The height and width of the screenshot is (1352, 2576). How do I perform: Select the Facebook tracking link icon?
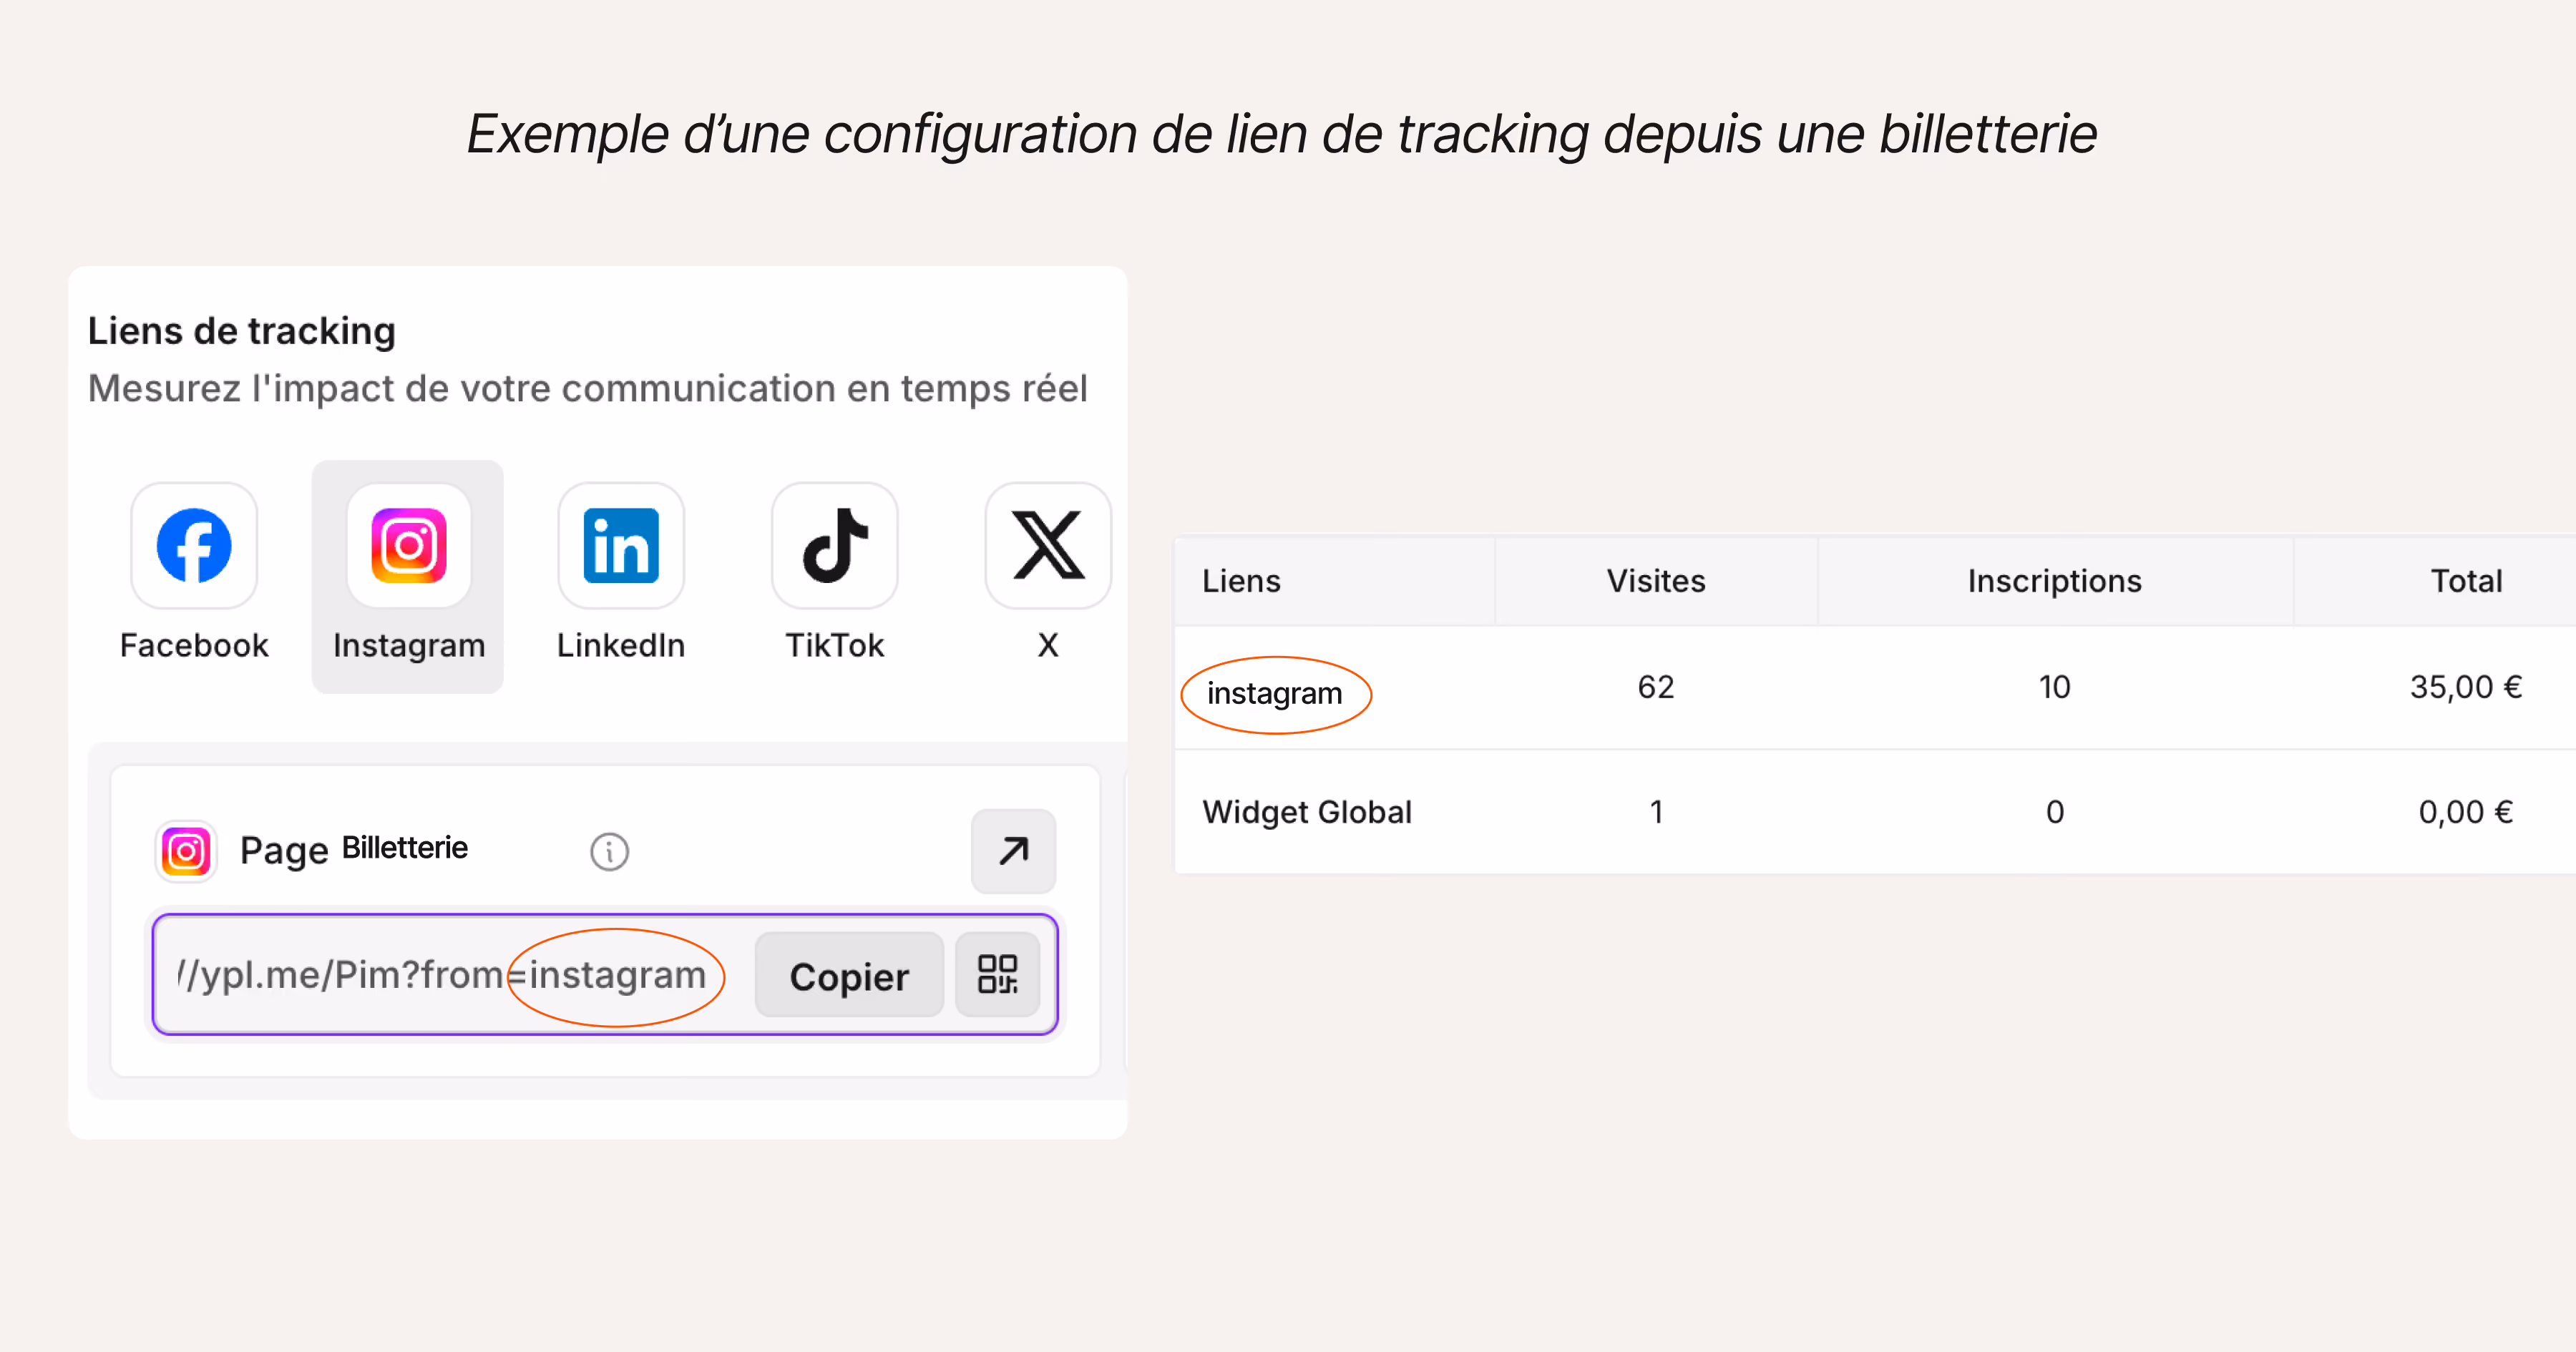194,546
